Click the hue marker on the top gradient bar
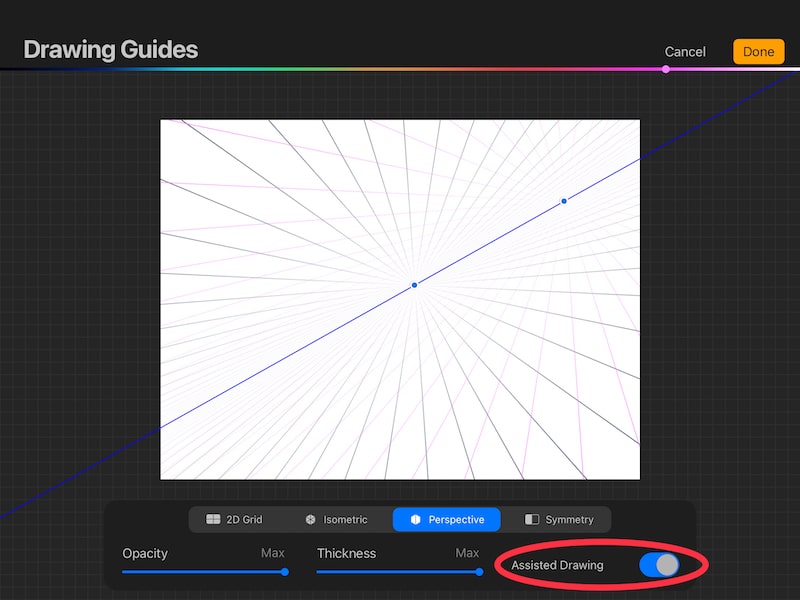Viewport: 800px width, 600px height. pos(666,69)
